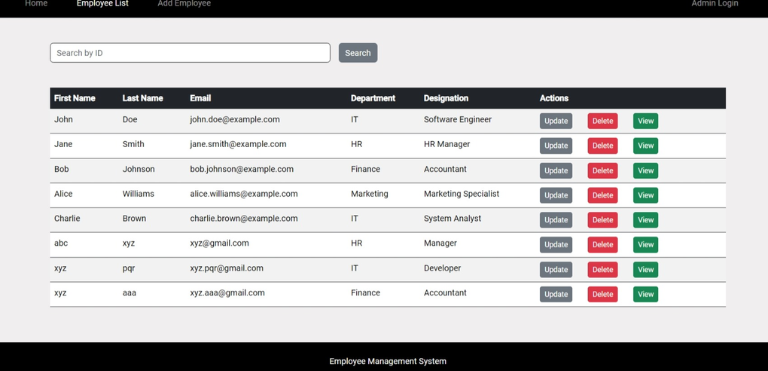
Task: Delete the xyz aaa Accountant row
Action: [602, 294]
